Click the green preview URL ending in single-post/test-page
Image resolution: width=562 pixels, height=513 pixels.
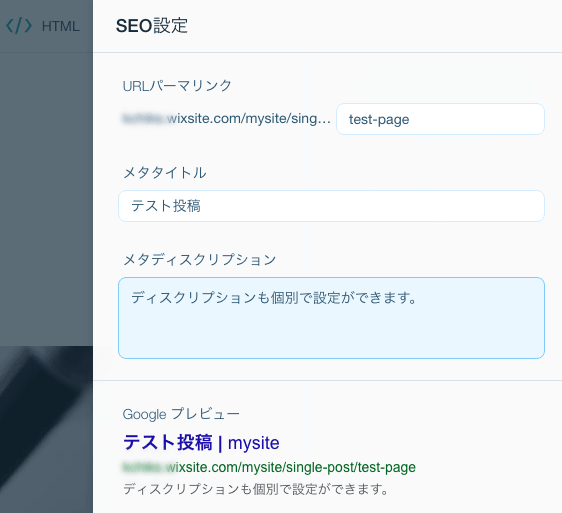click(x=269, y=467)
